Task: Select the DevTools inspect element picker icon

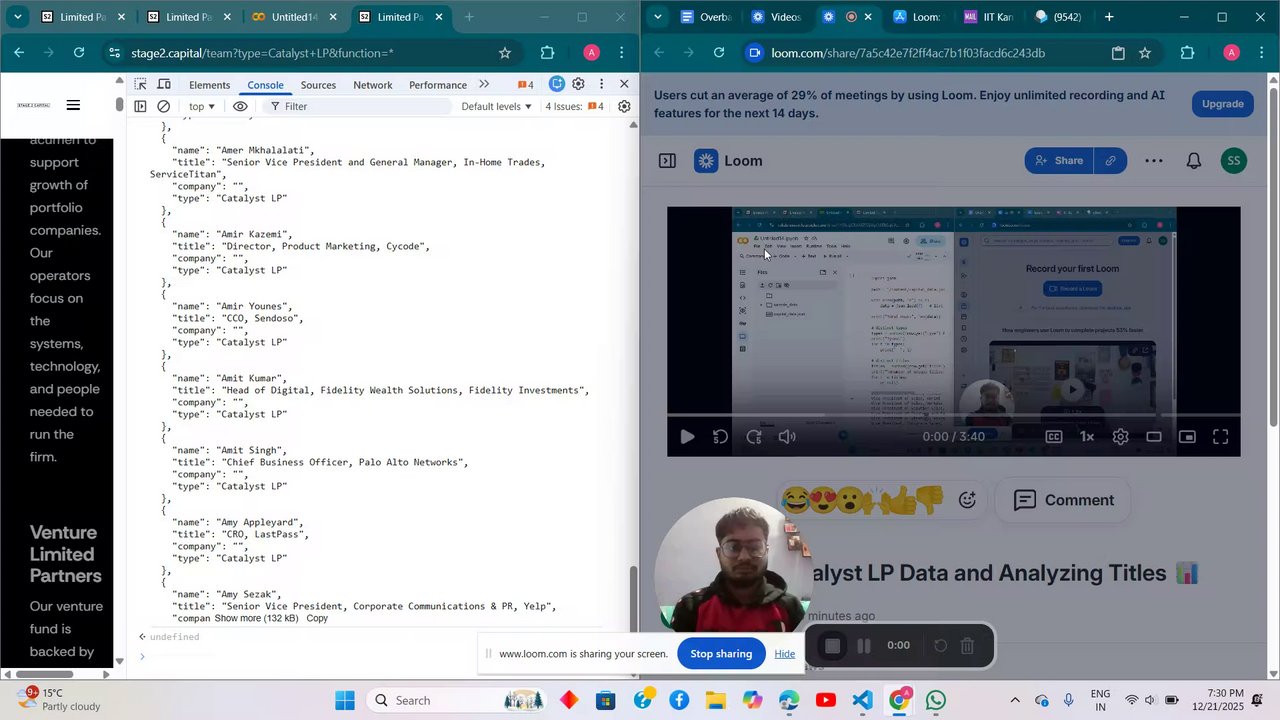Action: point(140,84)
